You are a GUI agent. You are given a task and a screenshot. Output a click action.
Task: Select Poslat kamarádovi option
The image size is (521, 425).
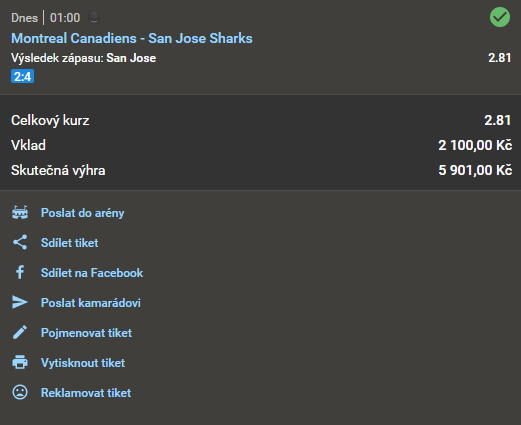(x=90, y=303)
